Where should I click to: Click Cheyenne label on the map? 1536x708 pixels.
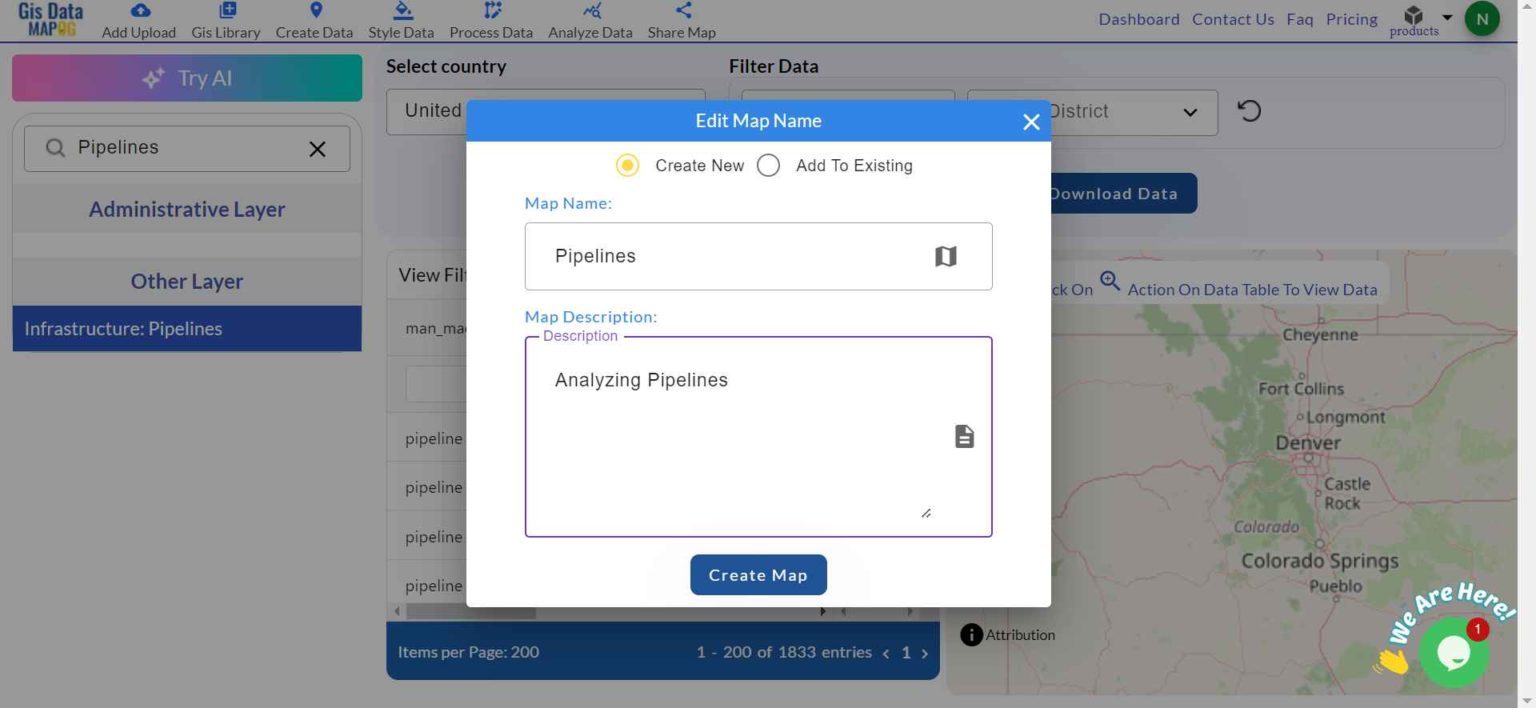tap(1320, 335)
